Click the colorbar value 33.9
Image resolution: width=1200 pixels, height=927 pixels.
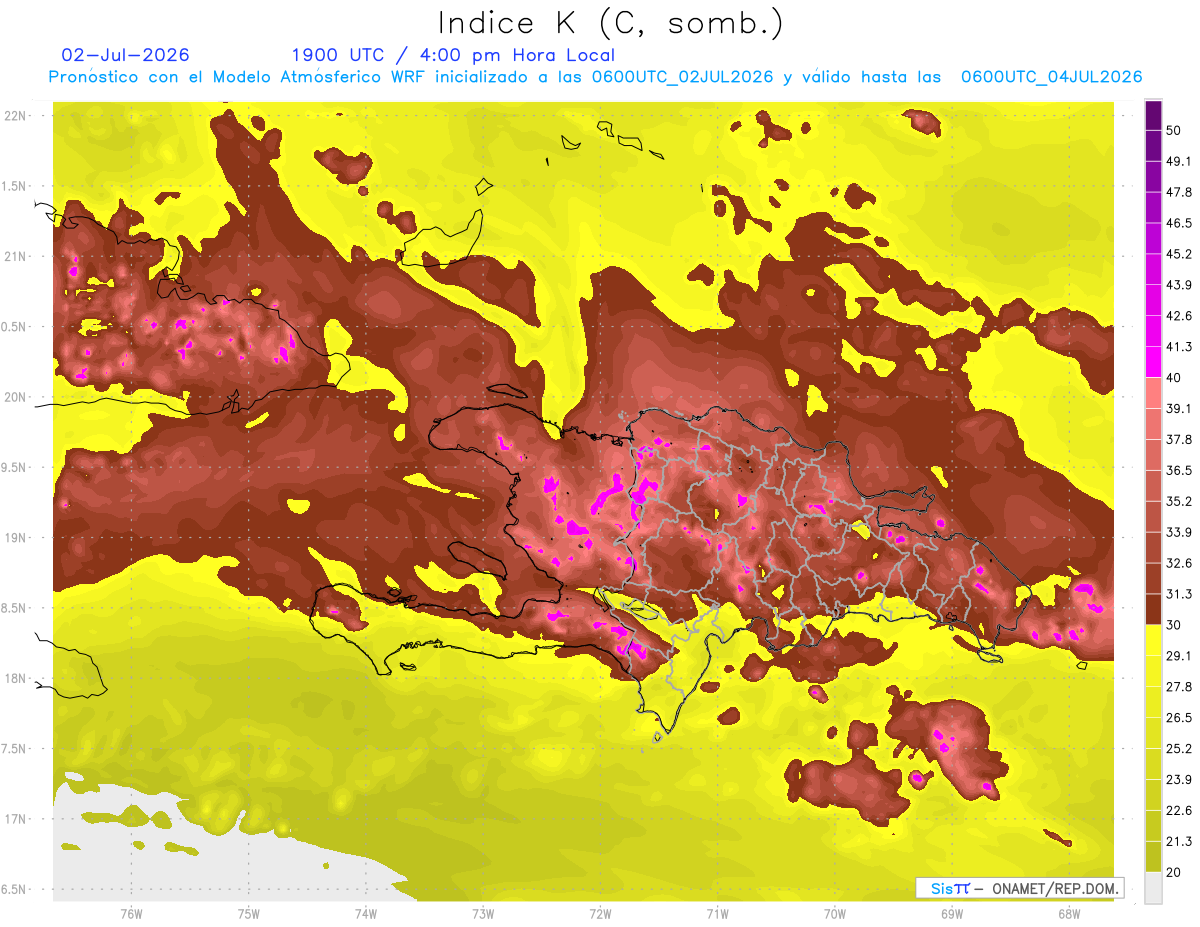point(1178,532)
